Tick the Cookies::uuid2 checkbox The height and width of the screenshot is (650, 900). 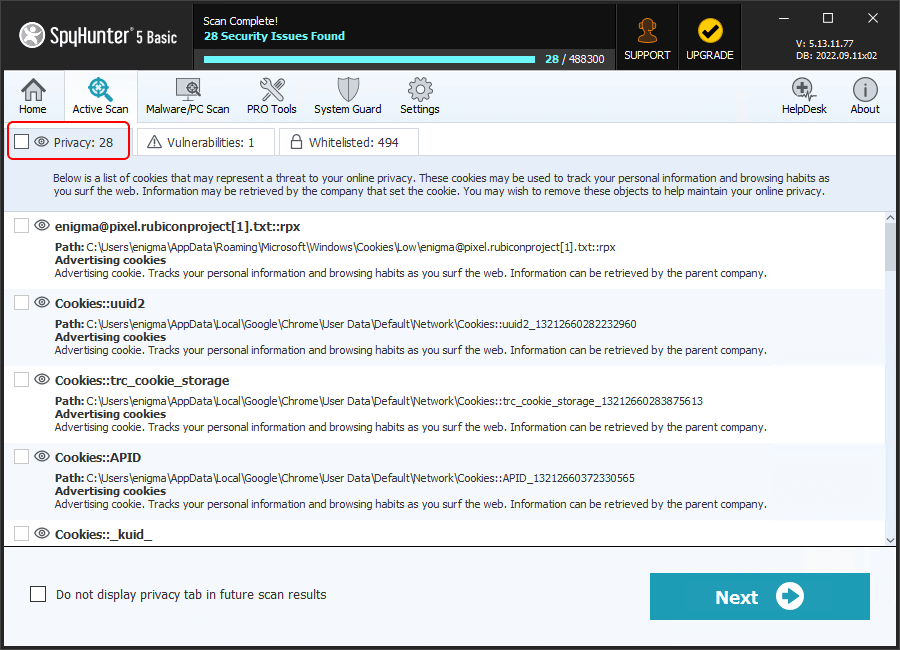click(x=22, y=303)
